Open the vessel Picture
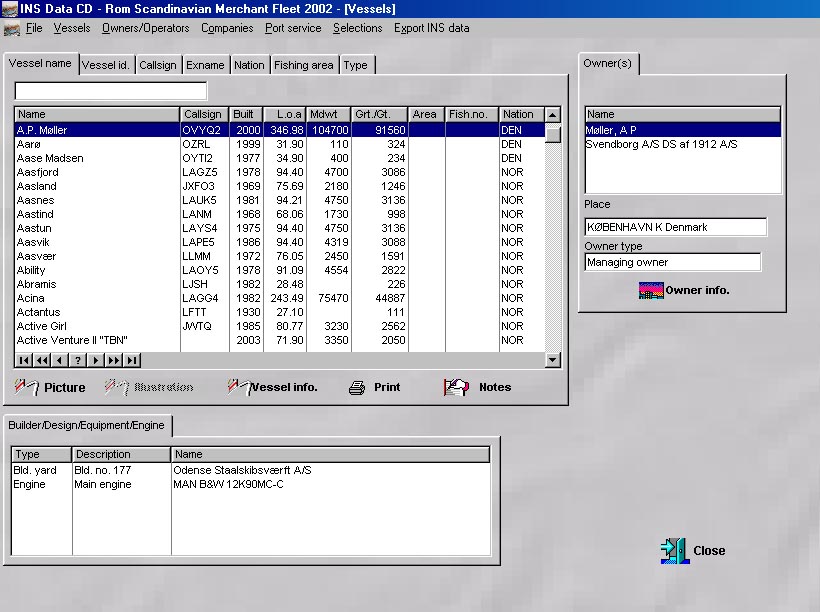 (50, 387)
